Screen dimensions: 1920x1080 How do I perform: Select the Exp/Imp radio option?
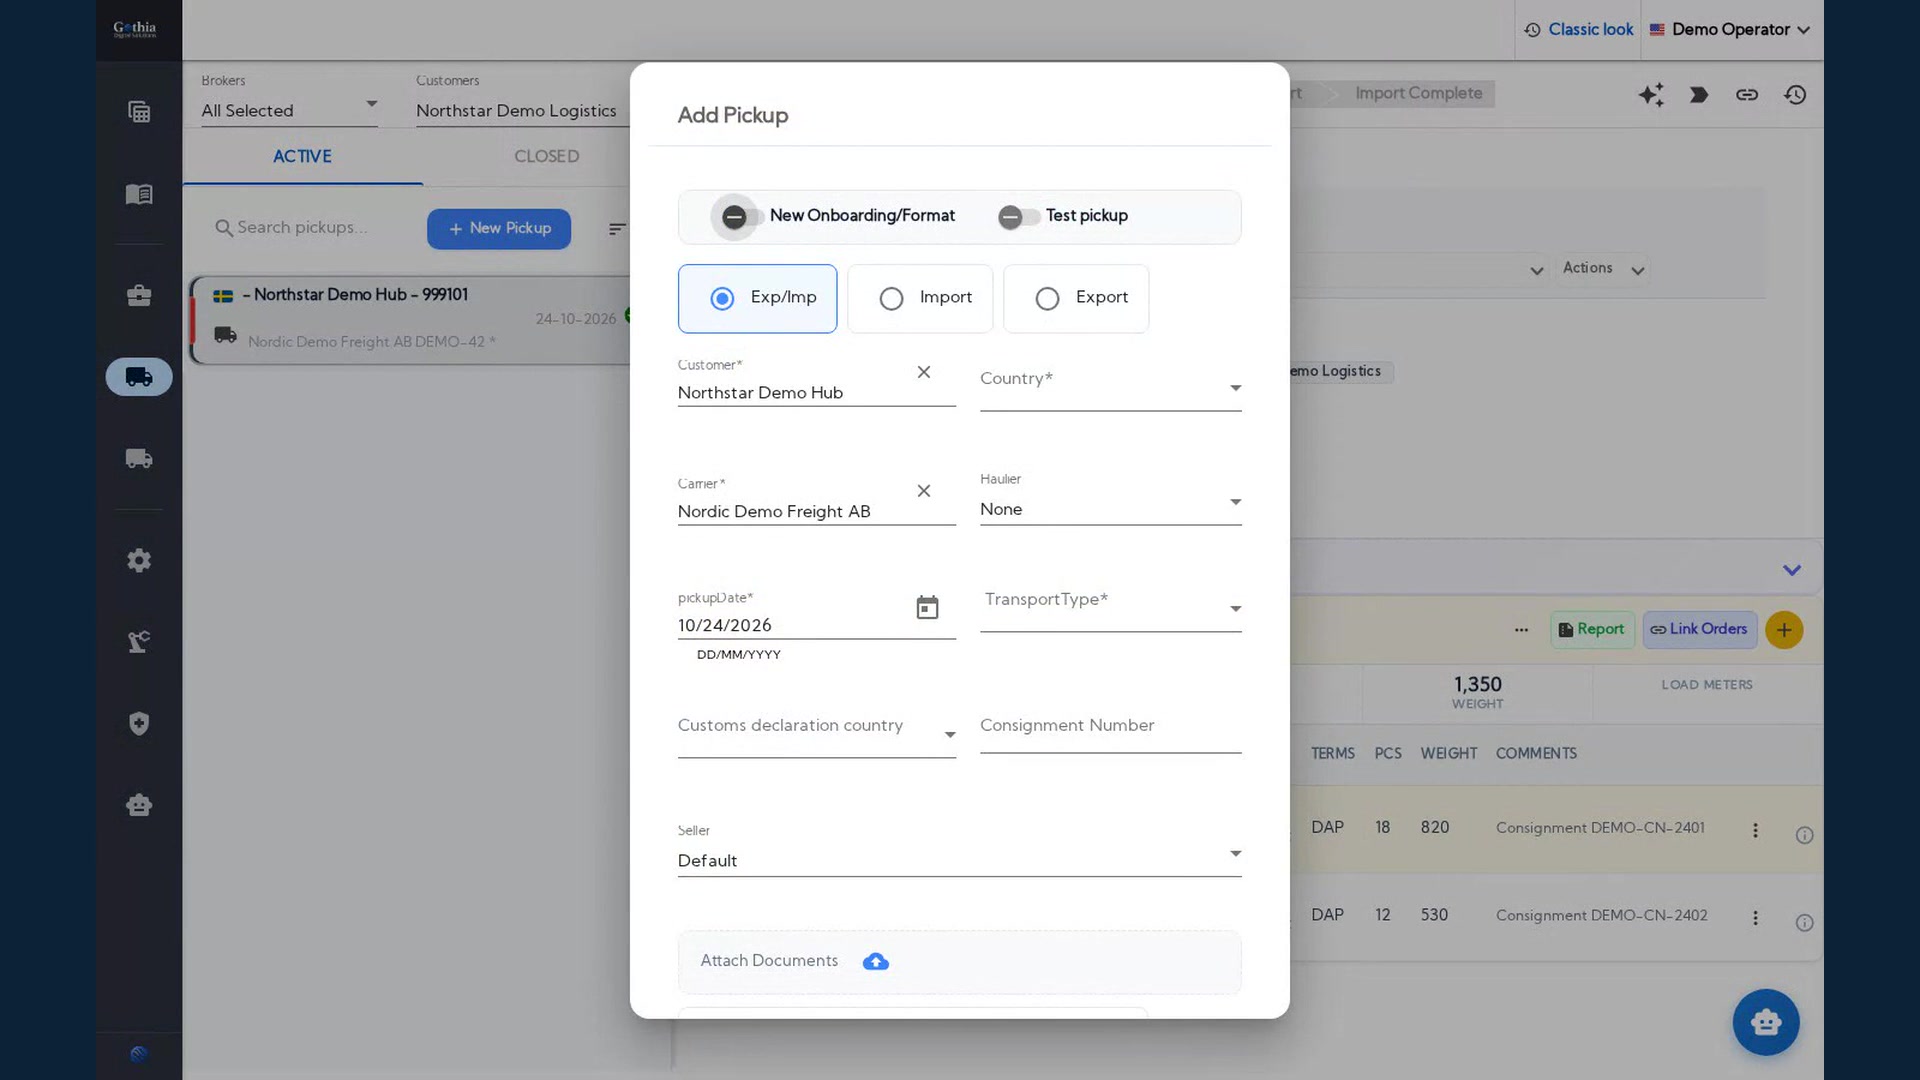[x=757, y=298]
